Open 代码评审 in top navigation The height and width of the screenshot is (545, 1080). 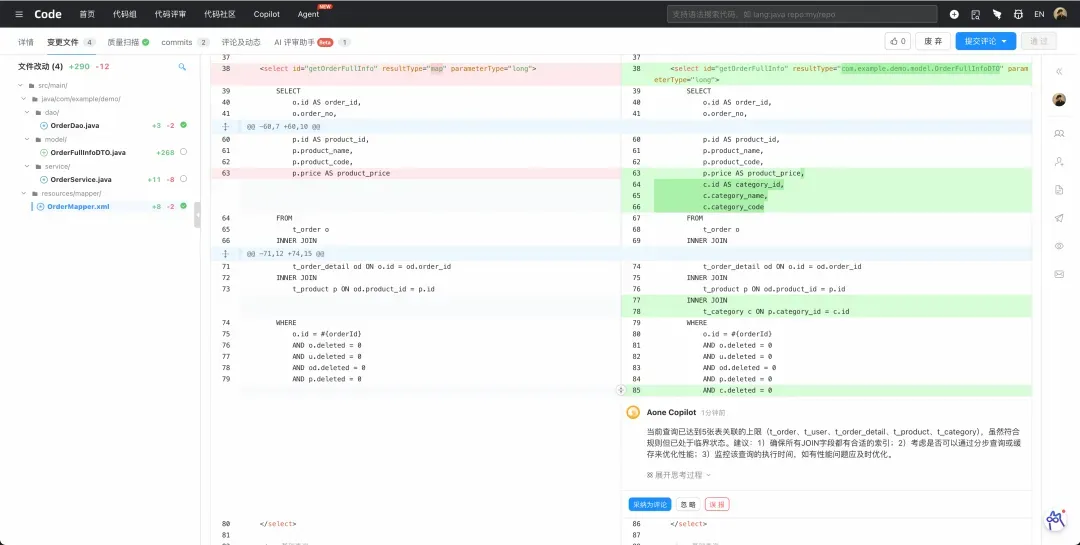[x=170, y=14]
